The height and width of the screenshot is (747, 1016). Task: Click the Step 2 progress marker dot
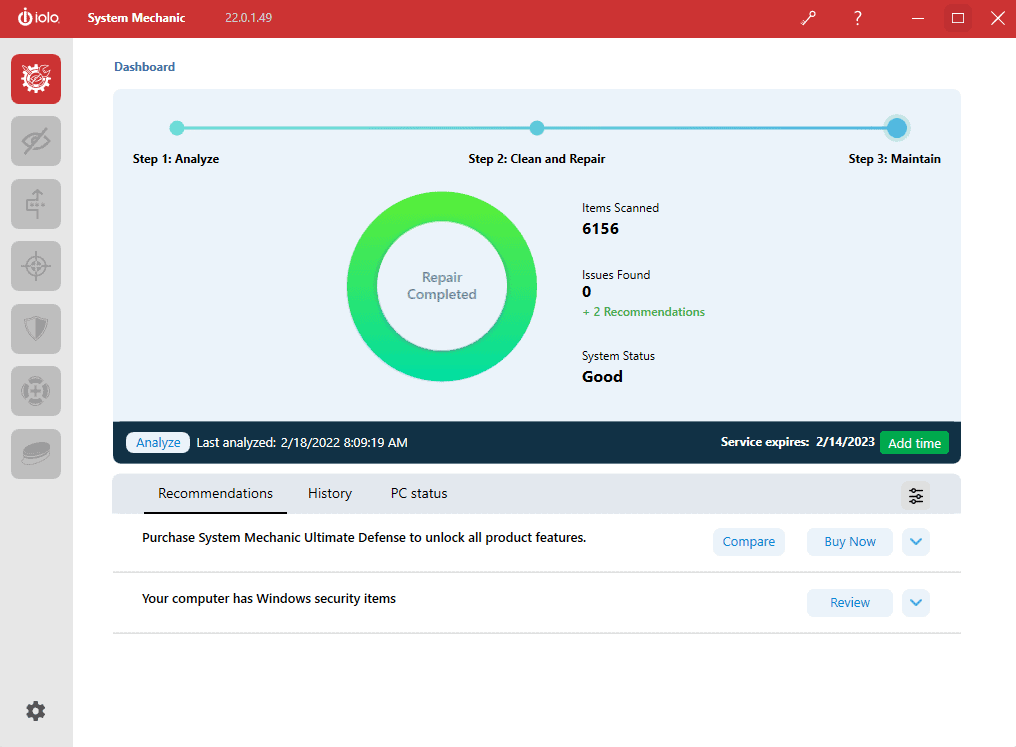tap(537, 128)
